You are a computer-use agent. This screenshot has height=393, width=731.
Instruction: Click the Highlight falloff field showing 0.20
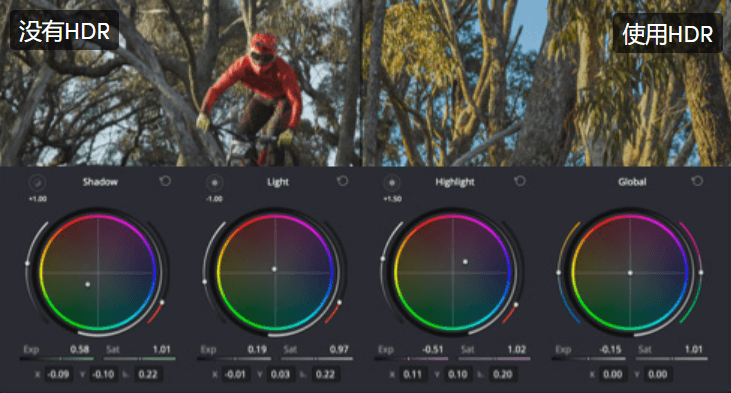(x=502, y=374)
